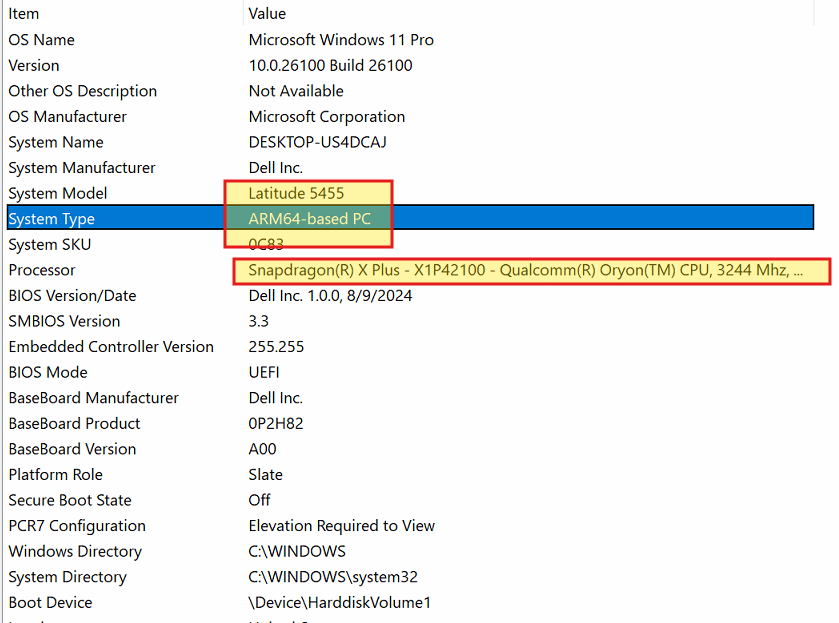Click the value 10.0.26100 Build 26100
Image resolution: width=839 pixels, height=623 pixels.
[330, 65]
